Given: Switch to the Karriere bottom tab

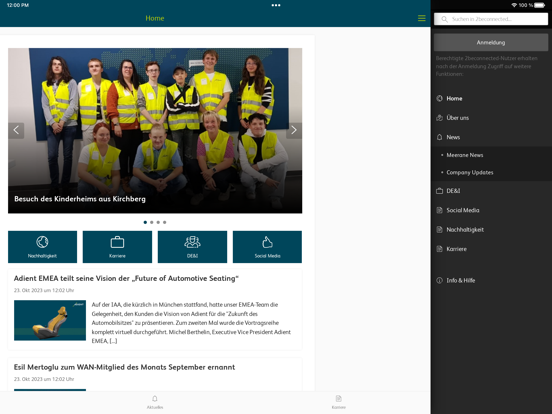Looking at the screenshot, I should (x=339, y=402).
